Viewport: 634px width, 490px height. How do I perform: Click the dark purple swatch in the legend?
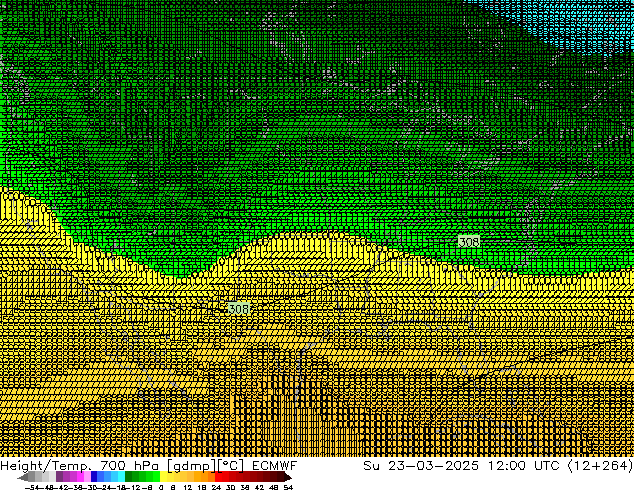[x=59, y=477]
